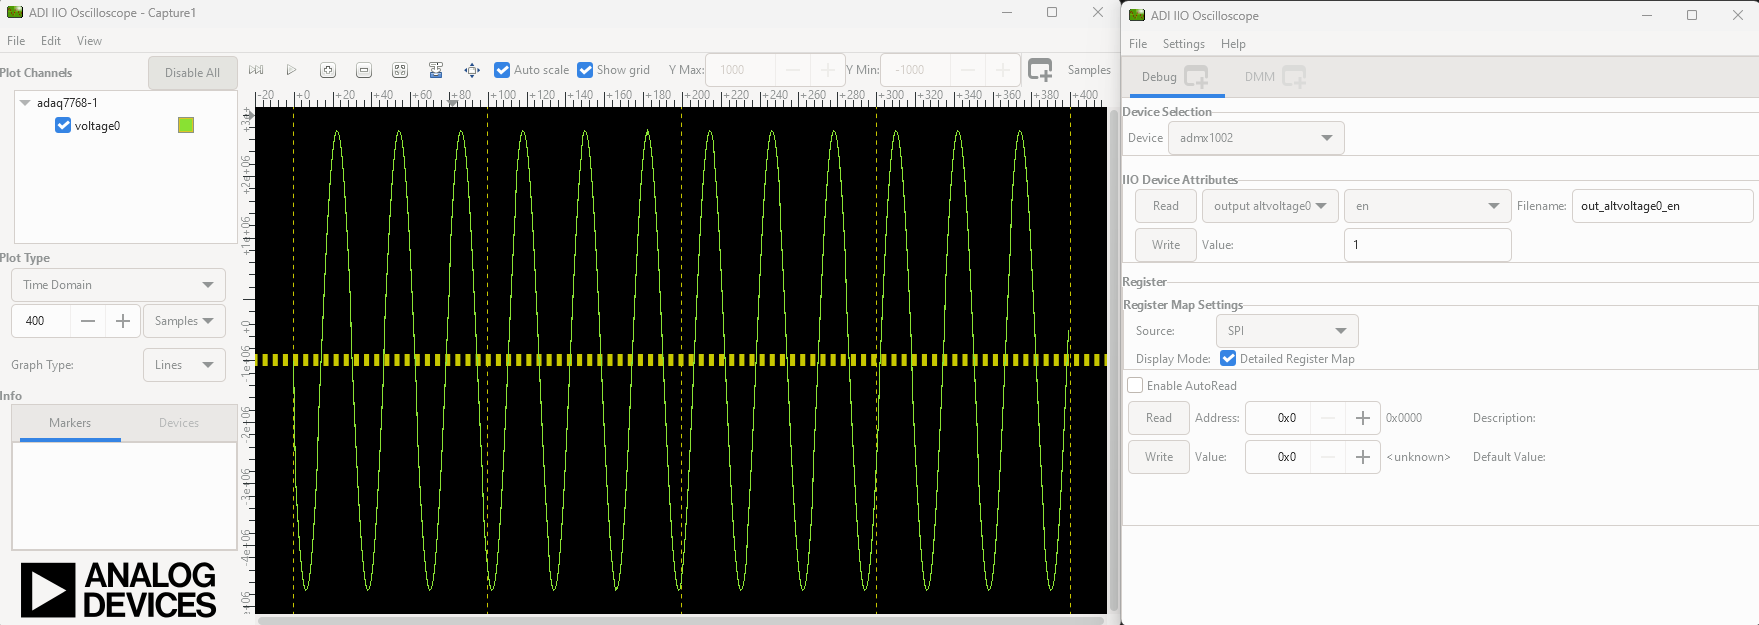Open the SPI source dropdown
Screen dimensions: 1759x625
point(1286,331)
